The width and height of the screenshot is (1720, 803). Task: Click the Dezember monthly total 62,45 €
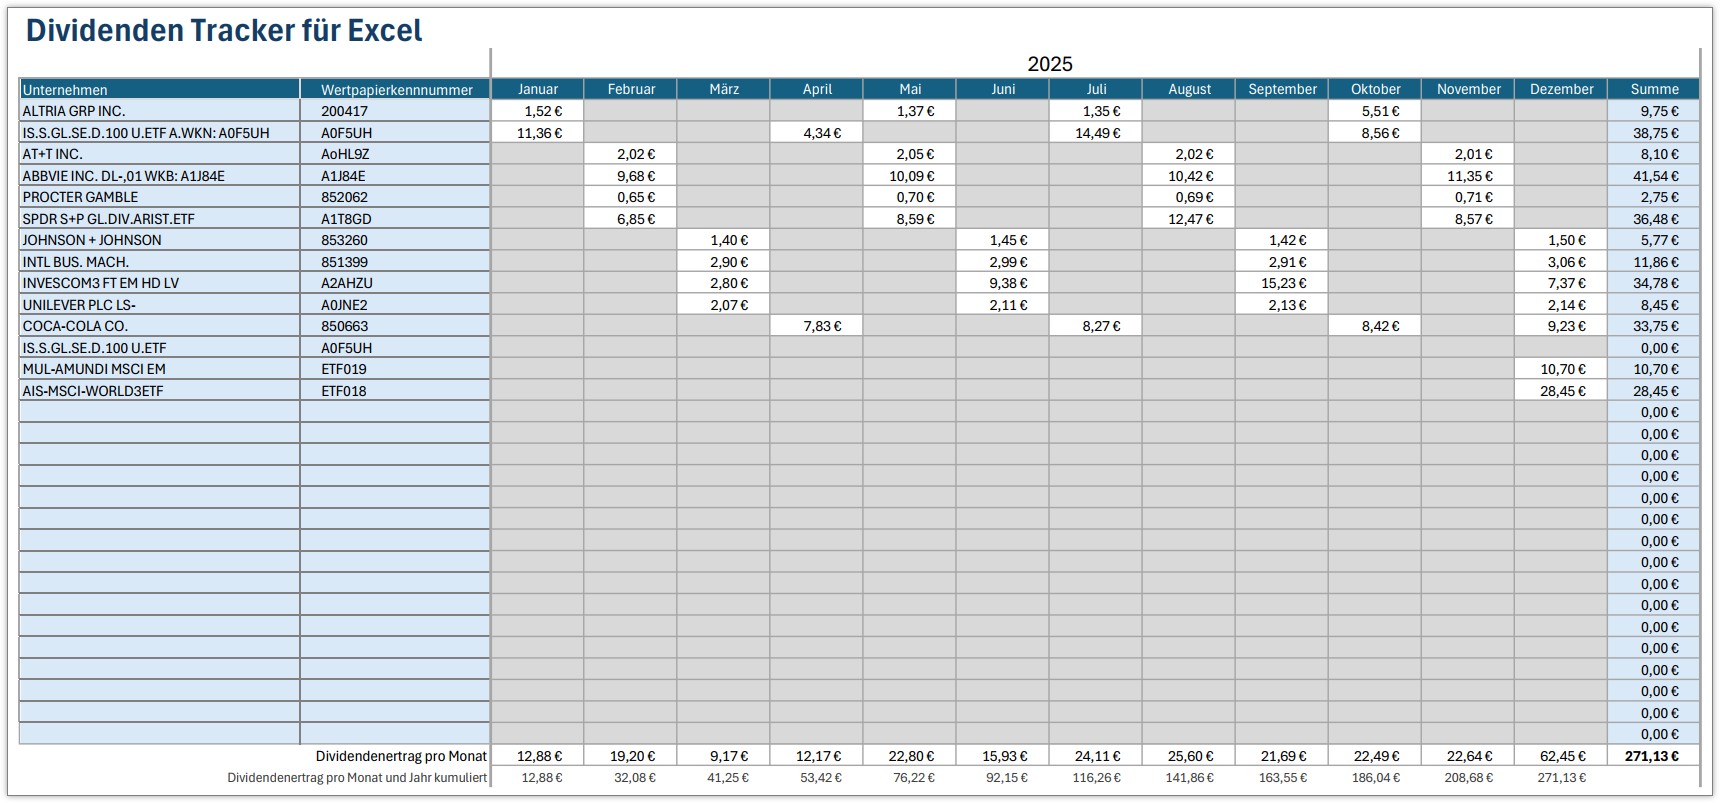(x=1562, y=756)
